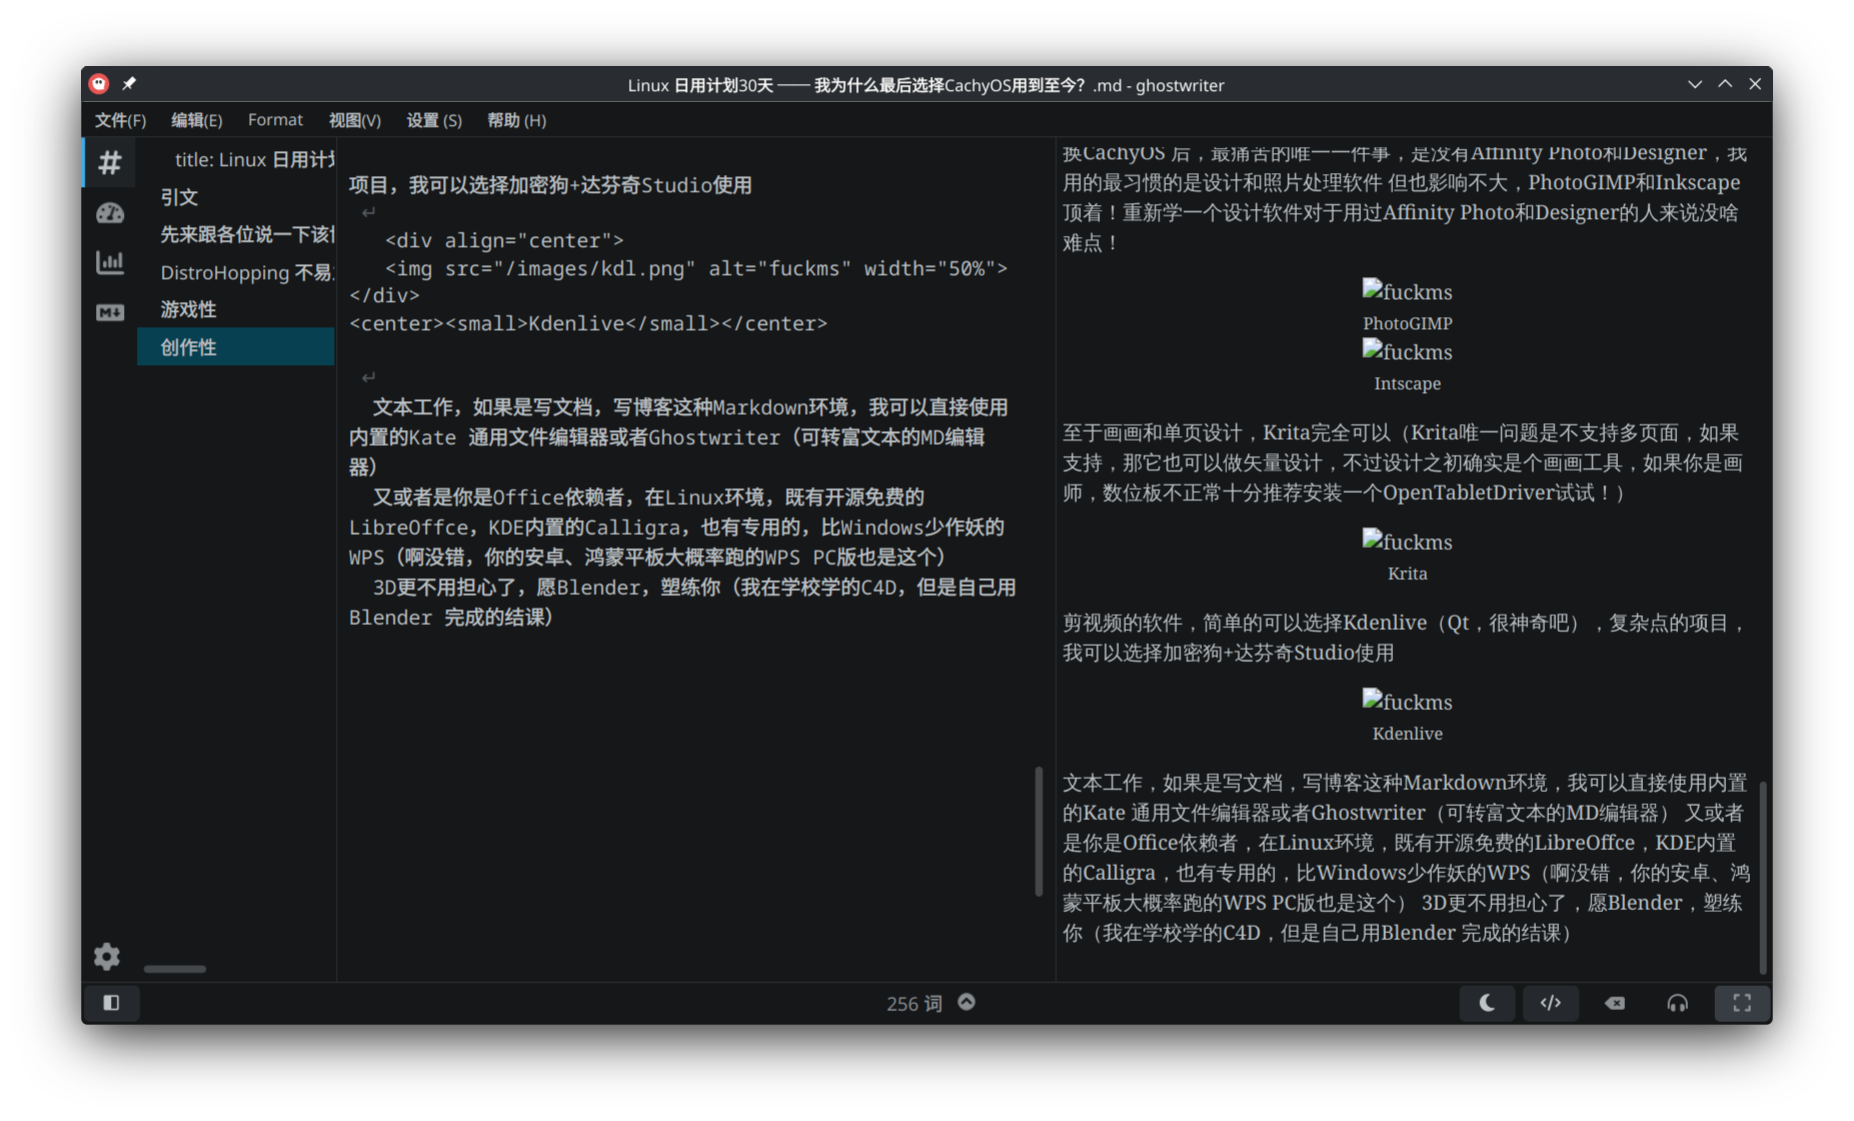
Task: Open the Format menu
Action: pyautogui.click(x=275, y=120)
